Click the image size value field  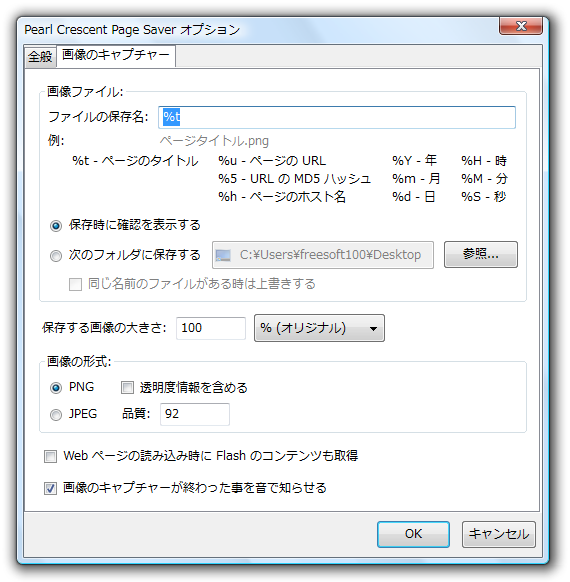(211, 328)
